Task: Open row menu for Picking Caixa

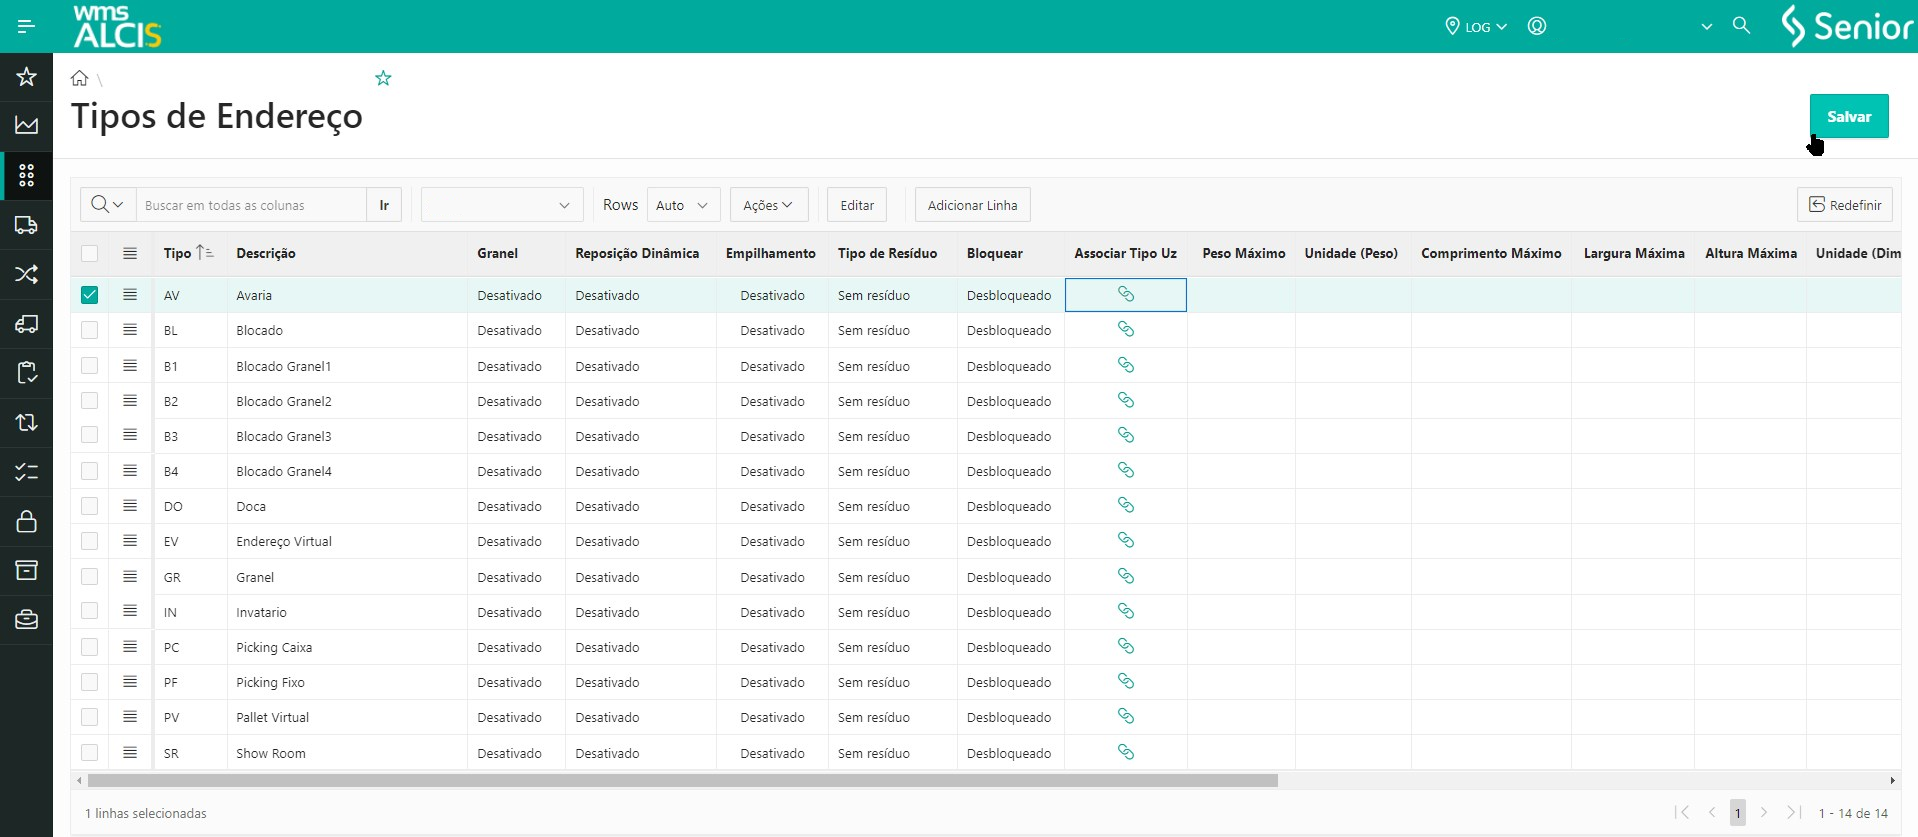Action: [x=130, y=647]
